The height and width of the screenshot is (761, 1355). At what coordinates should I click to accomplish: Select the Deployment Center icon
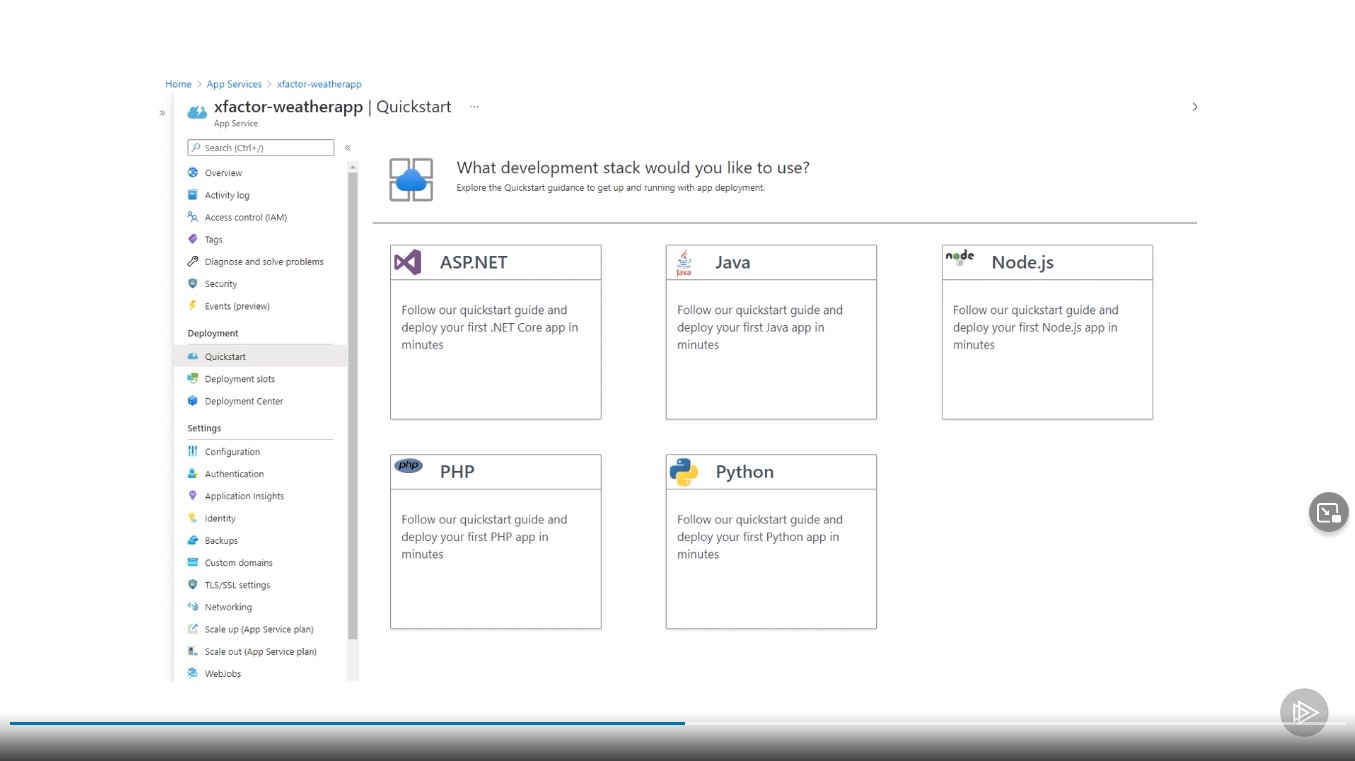[192, 401]
